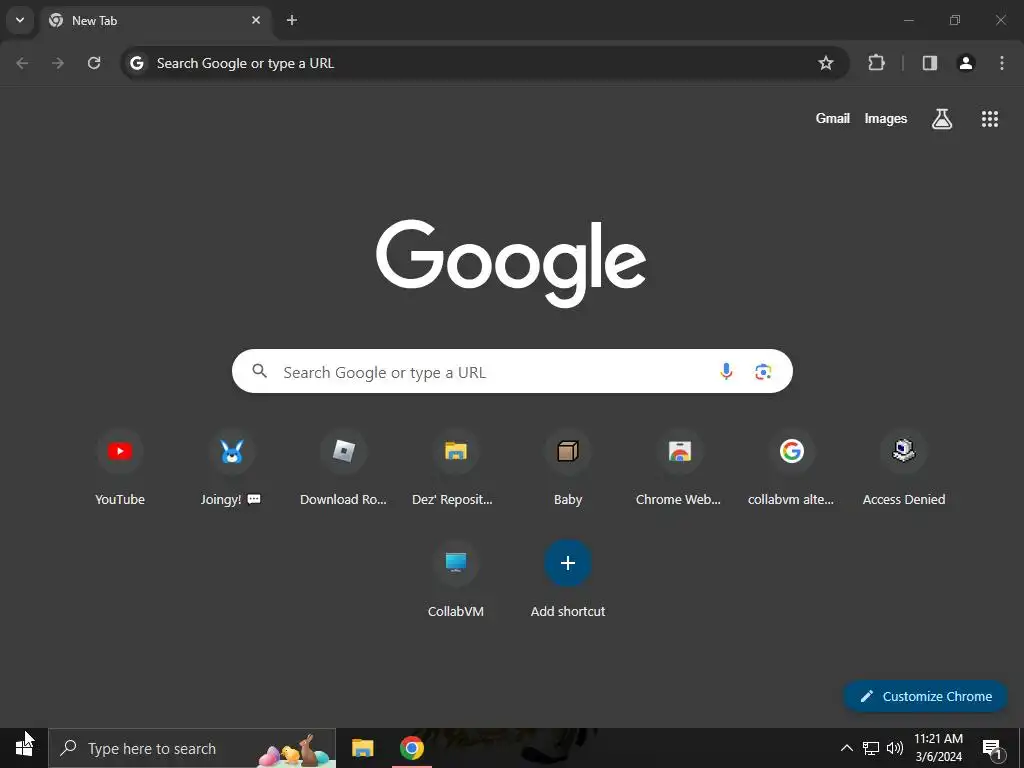Close the New Tab tab
This screenshot has height=768, width=1024.
point(256,20)
